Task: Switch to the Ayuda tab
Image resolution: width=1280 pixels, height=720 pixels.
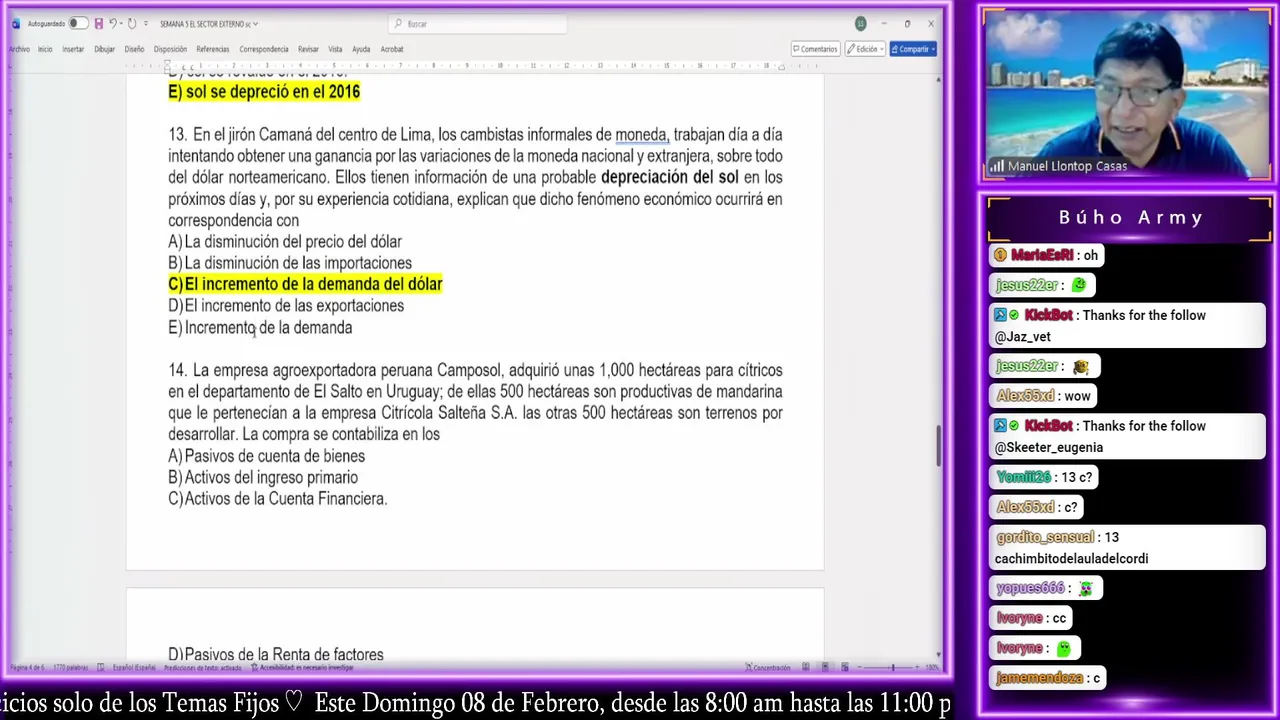Action: (x=361, y=49)
